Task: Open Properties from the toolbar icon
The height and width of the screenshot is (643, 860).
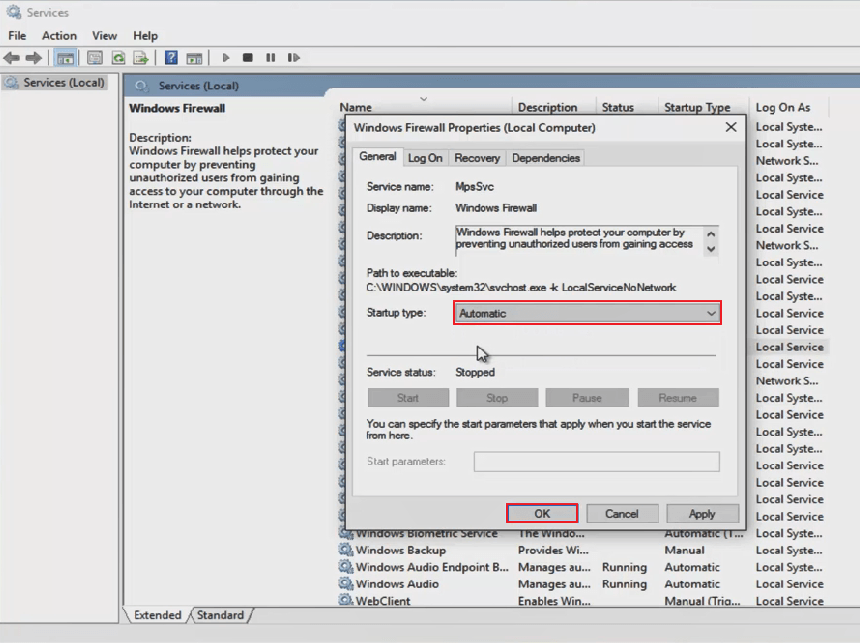Action: (x=95, y=58)
